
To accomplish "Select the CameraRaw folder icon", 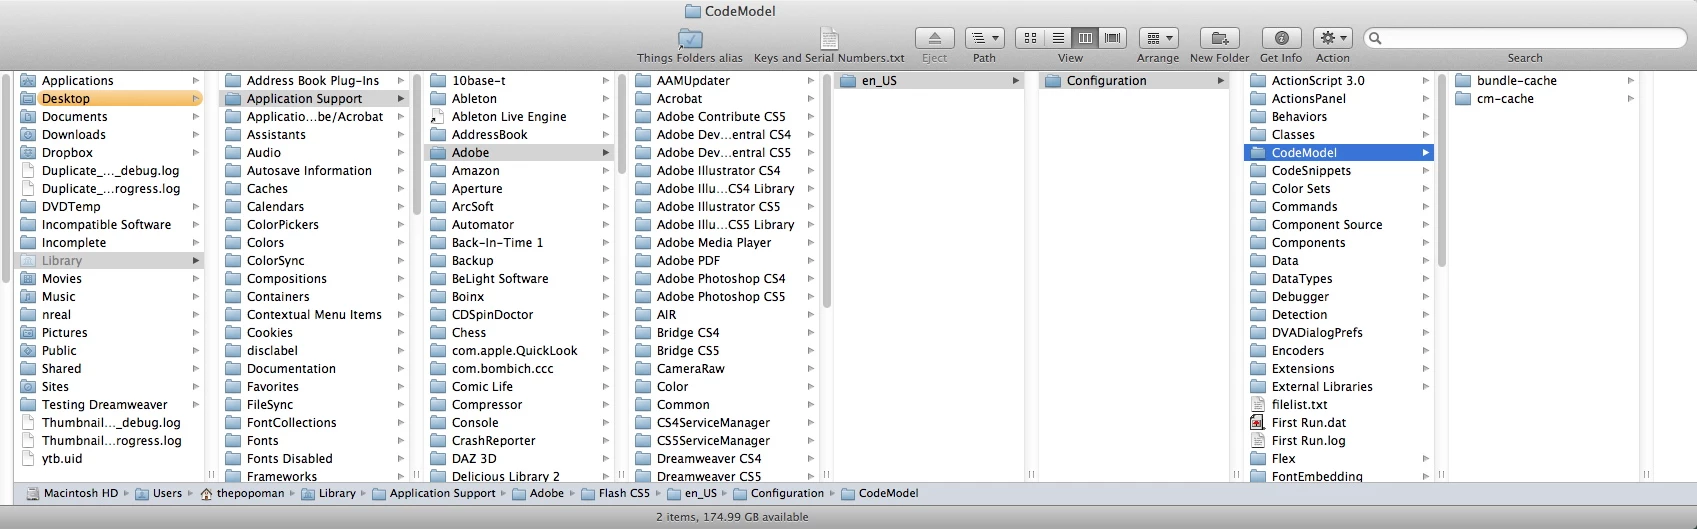I will coord(643,369).
